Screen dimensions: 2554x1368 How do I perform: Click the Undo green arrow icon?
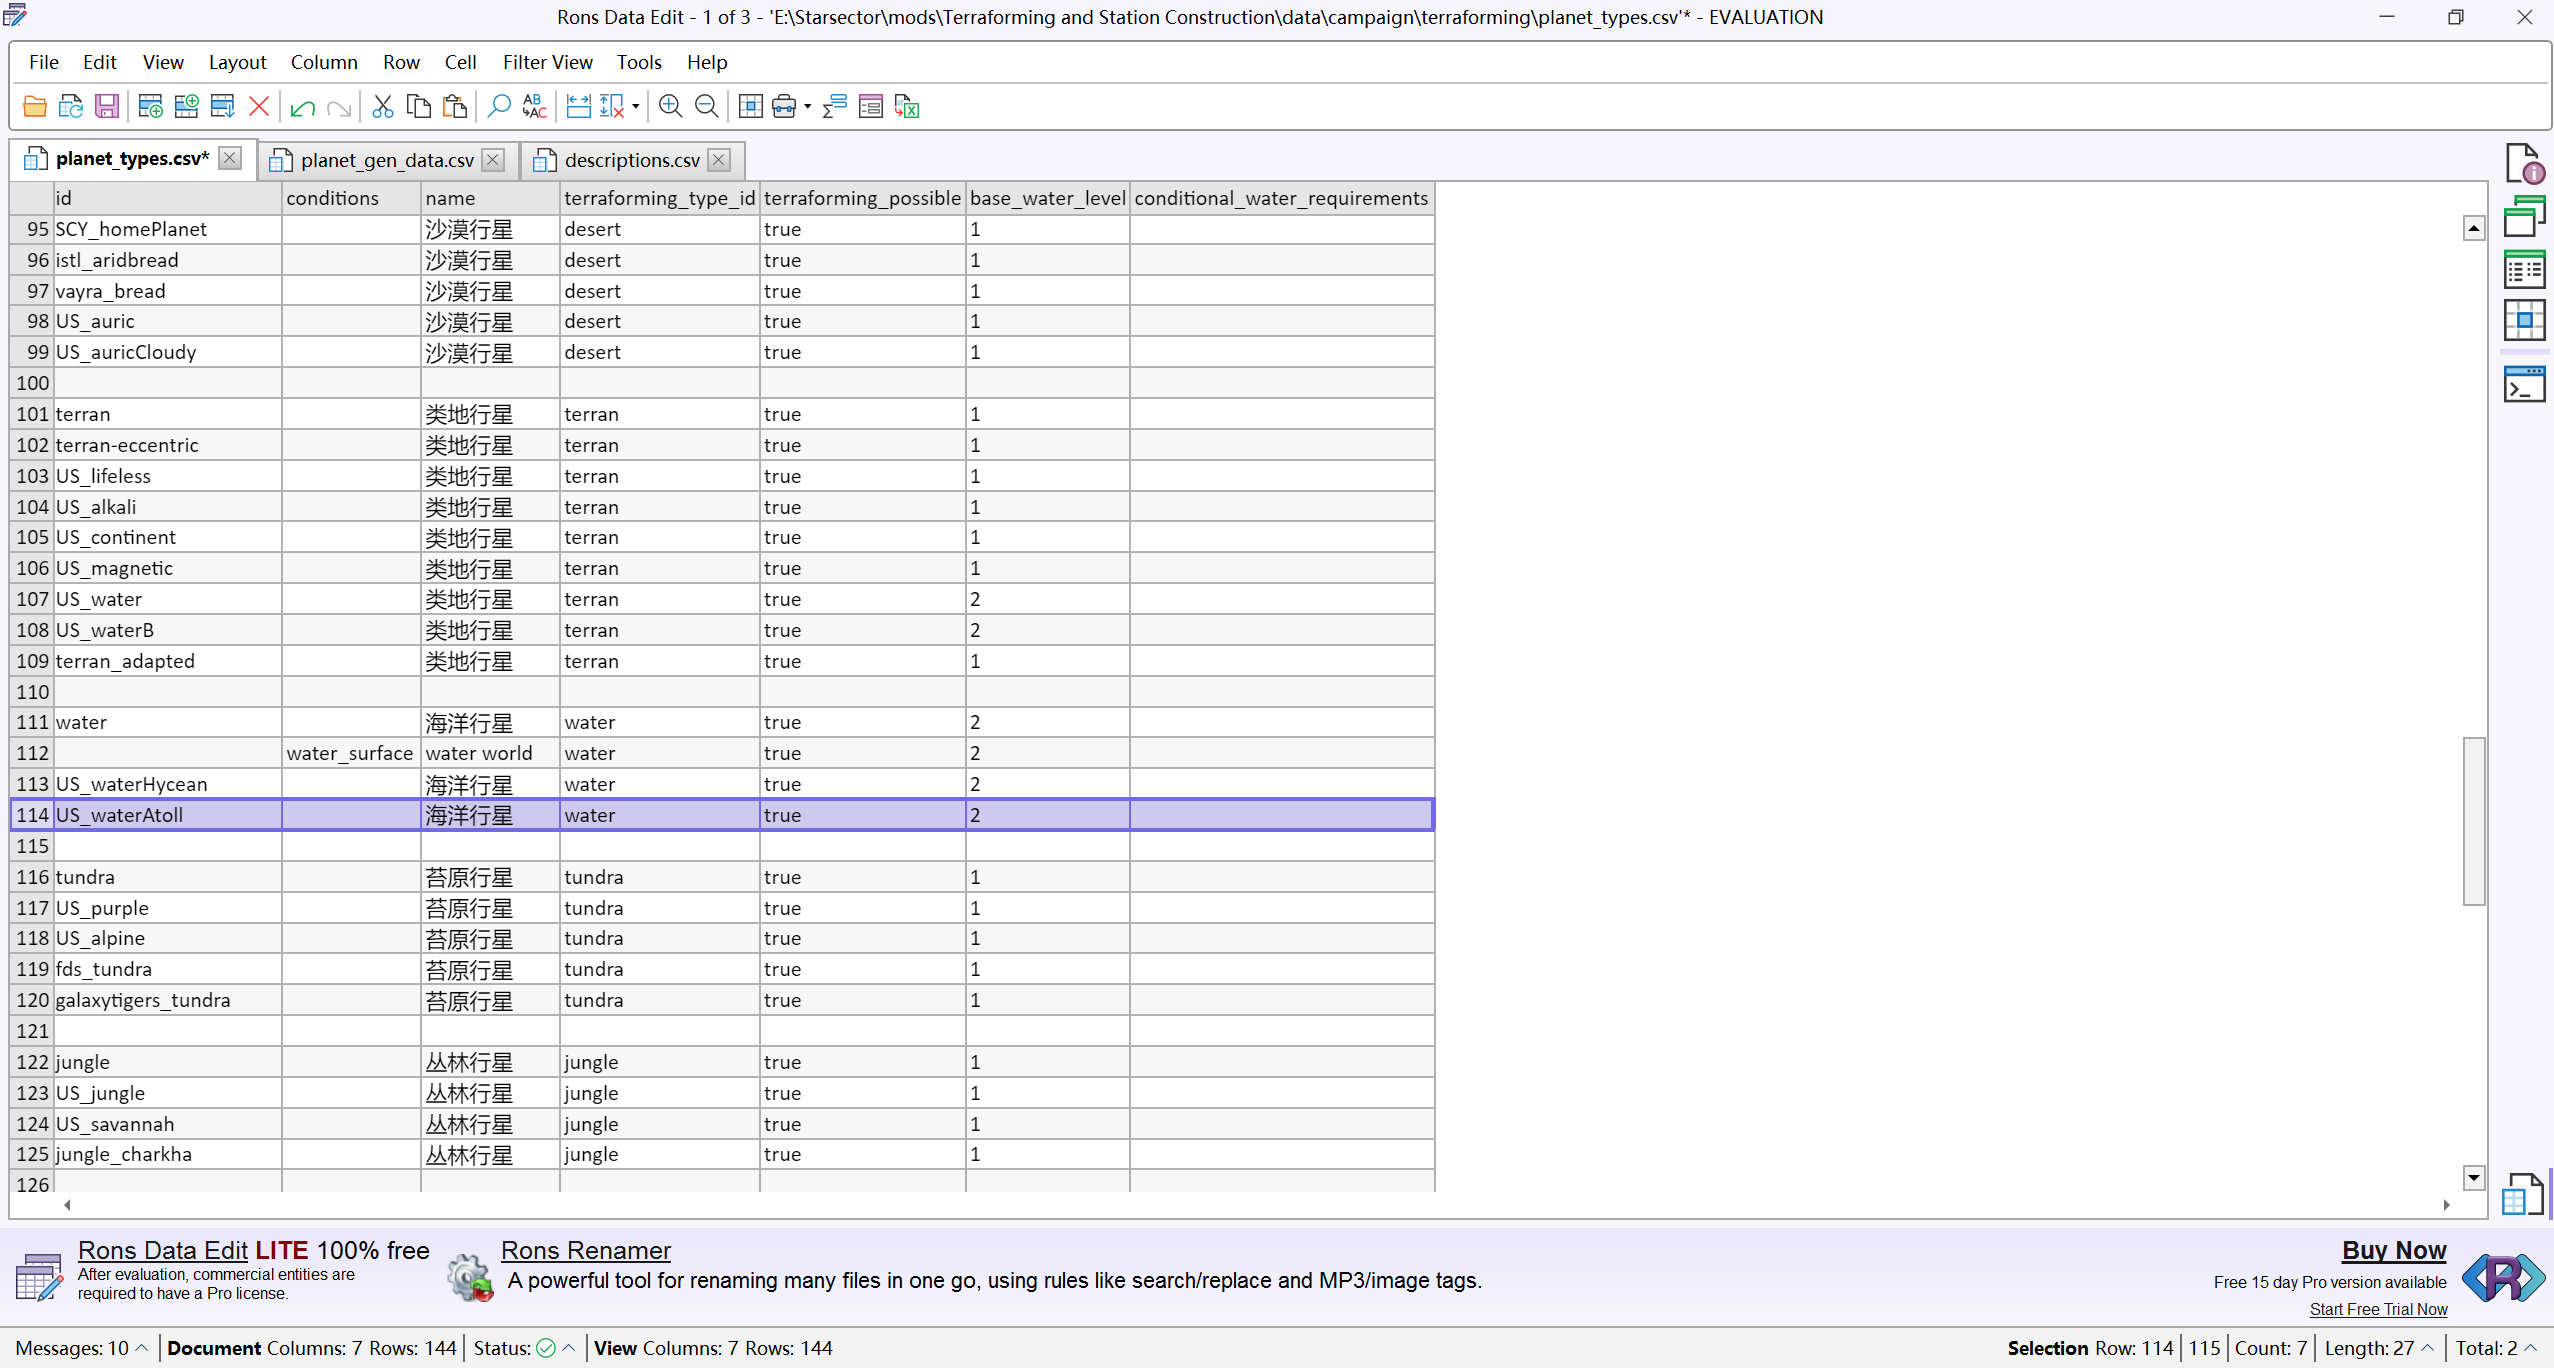[x=302, y=107]
